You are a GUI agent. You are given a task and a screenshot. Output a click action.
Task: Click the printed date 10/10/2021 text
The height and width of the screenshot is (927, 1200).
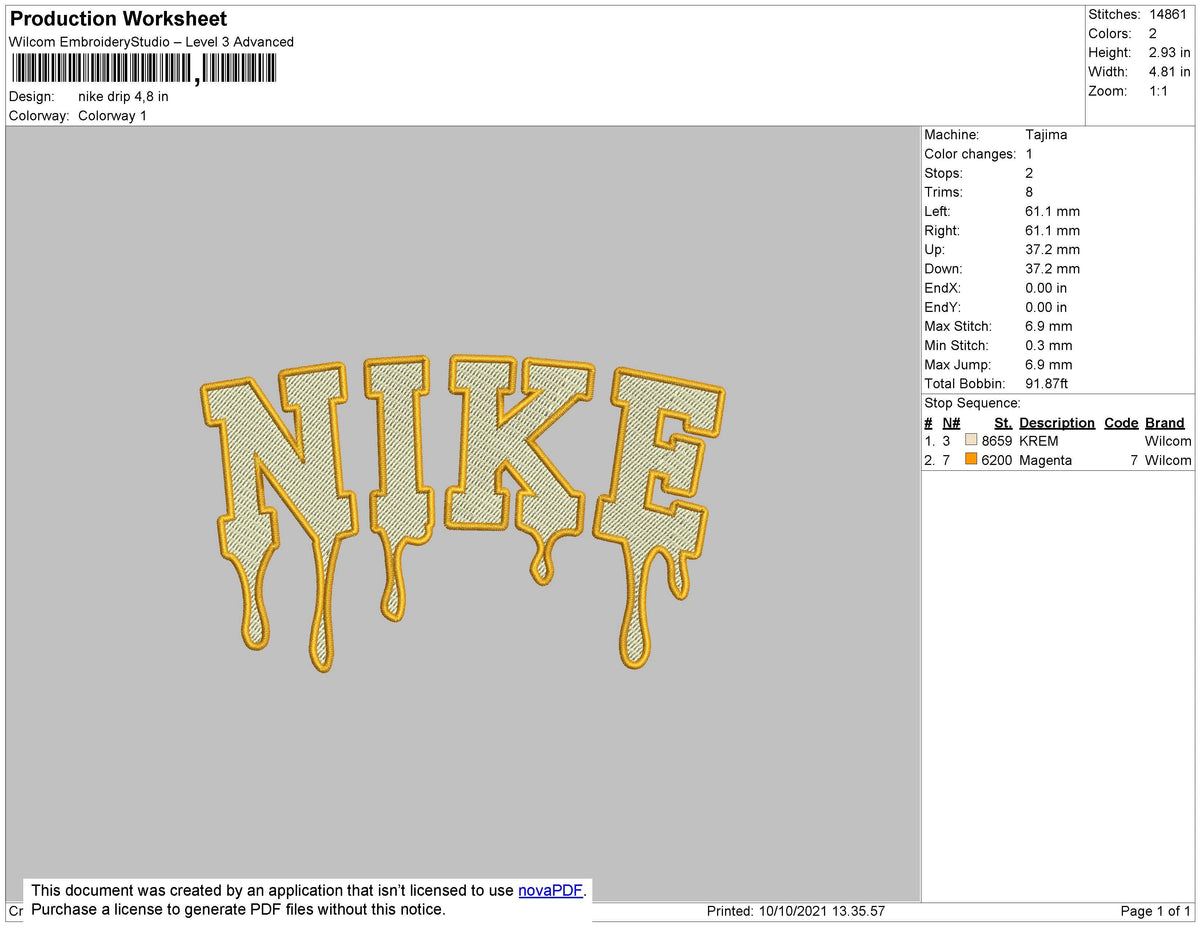[x=793, y=911]
